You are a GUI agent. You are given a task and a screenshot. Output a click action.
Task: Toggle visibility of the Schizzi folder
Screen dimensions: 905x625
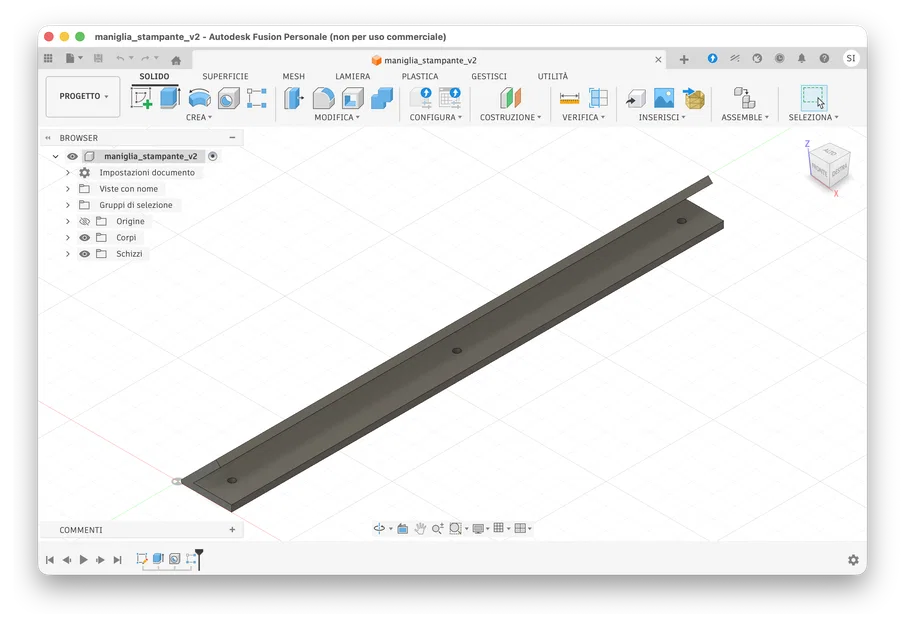83,253
